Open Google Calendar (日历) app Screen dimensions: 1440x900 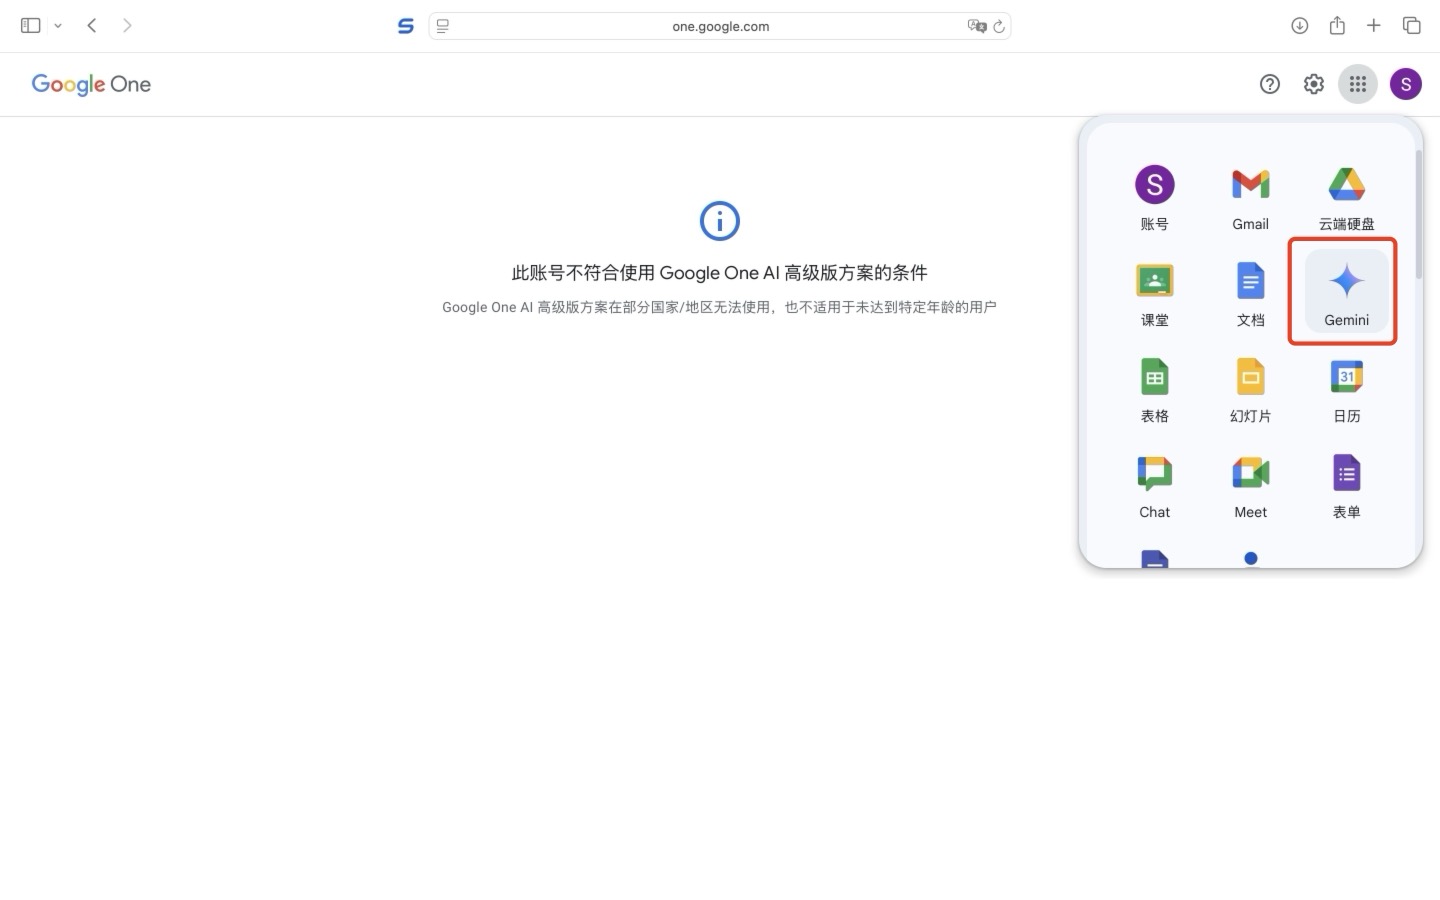pos(1346,389)
